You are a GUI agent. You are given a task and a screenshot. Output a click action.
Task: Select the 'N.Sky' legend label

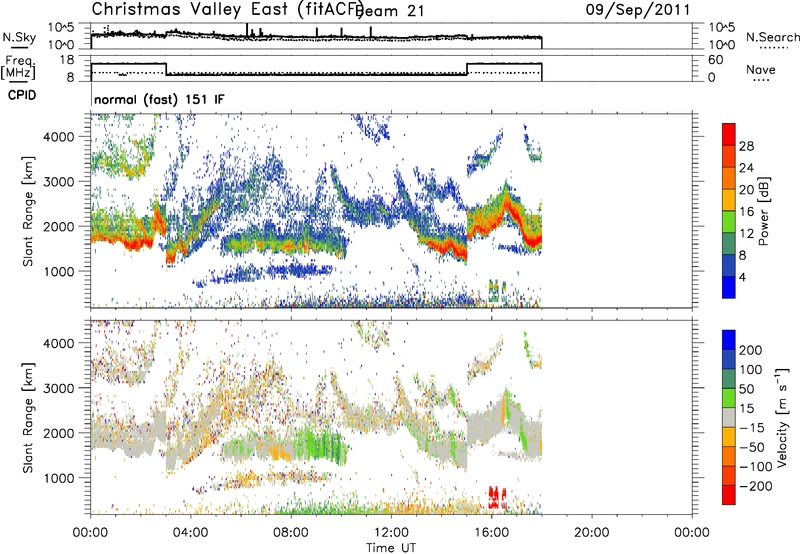pos(19,37)
